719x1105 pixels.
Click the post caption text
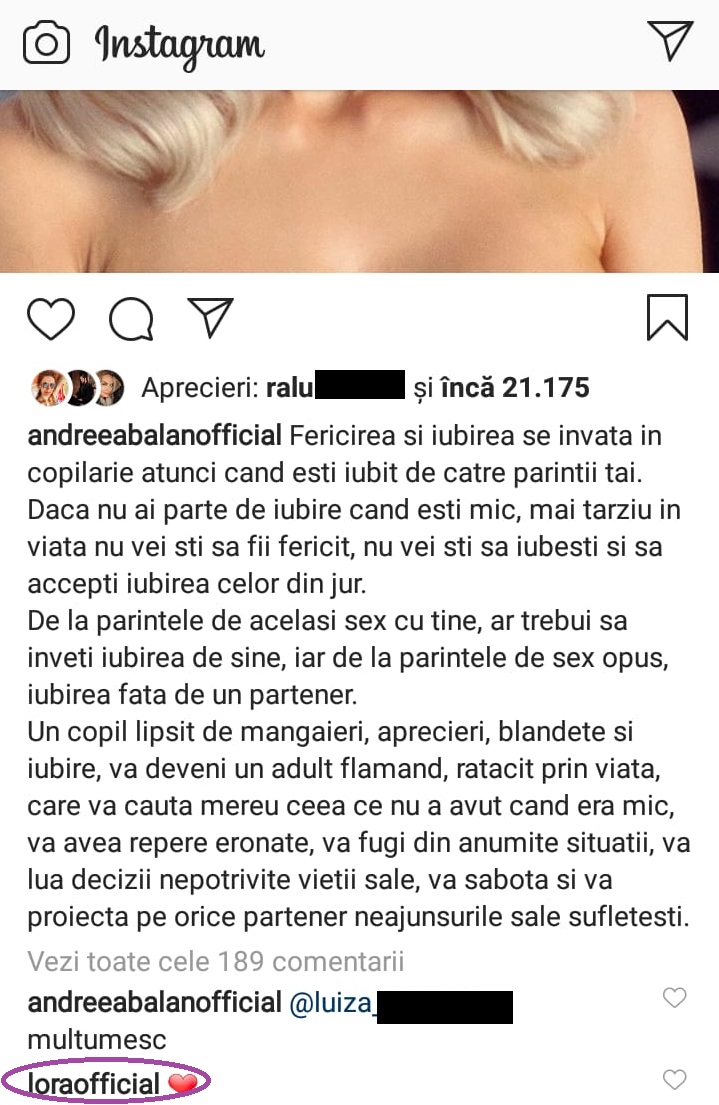pos(358,676)
